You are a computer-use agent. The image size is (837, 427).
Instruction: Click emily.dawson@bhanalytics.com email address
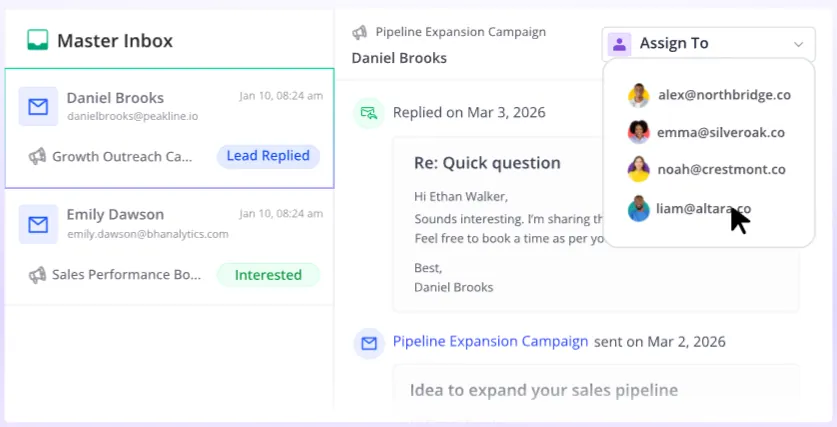click(x=147, y=234)
